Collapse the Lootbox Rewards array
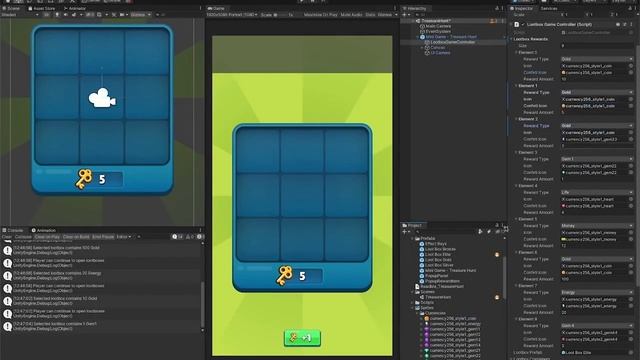Viewport: 640px width, 360px height. (511, 39)
